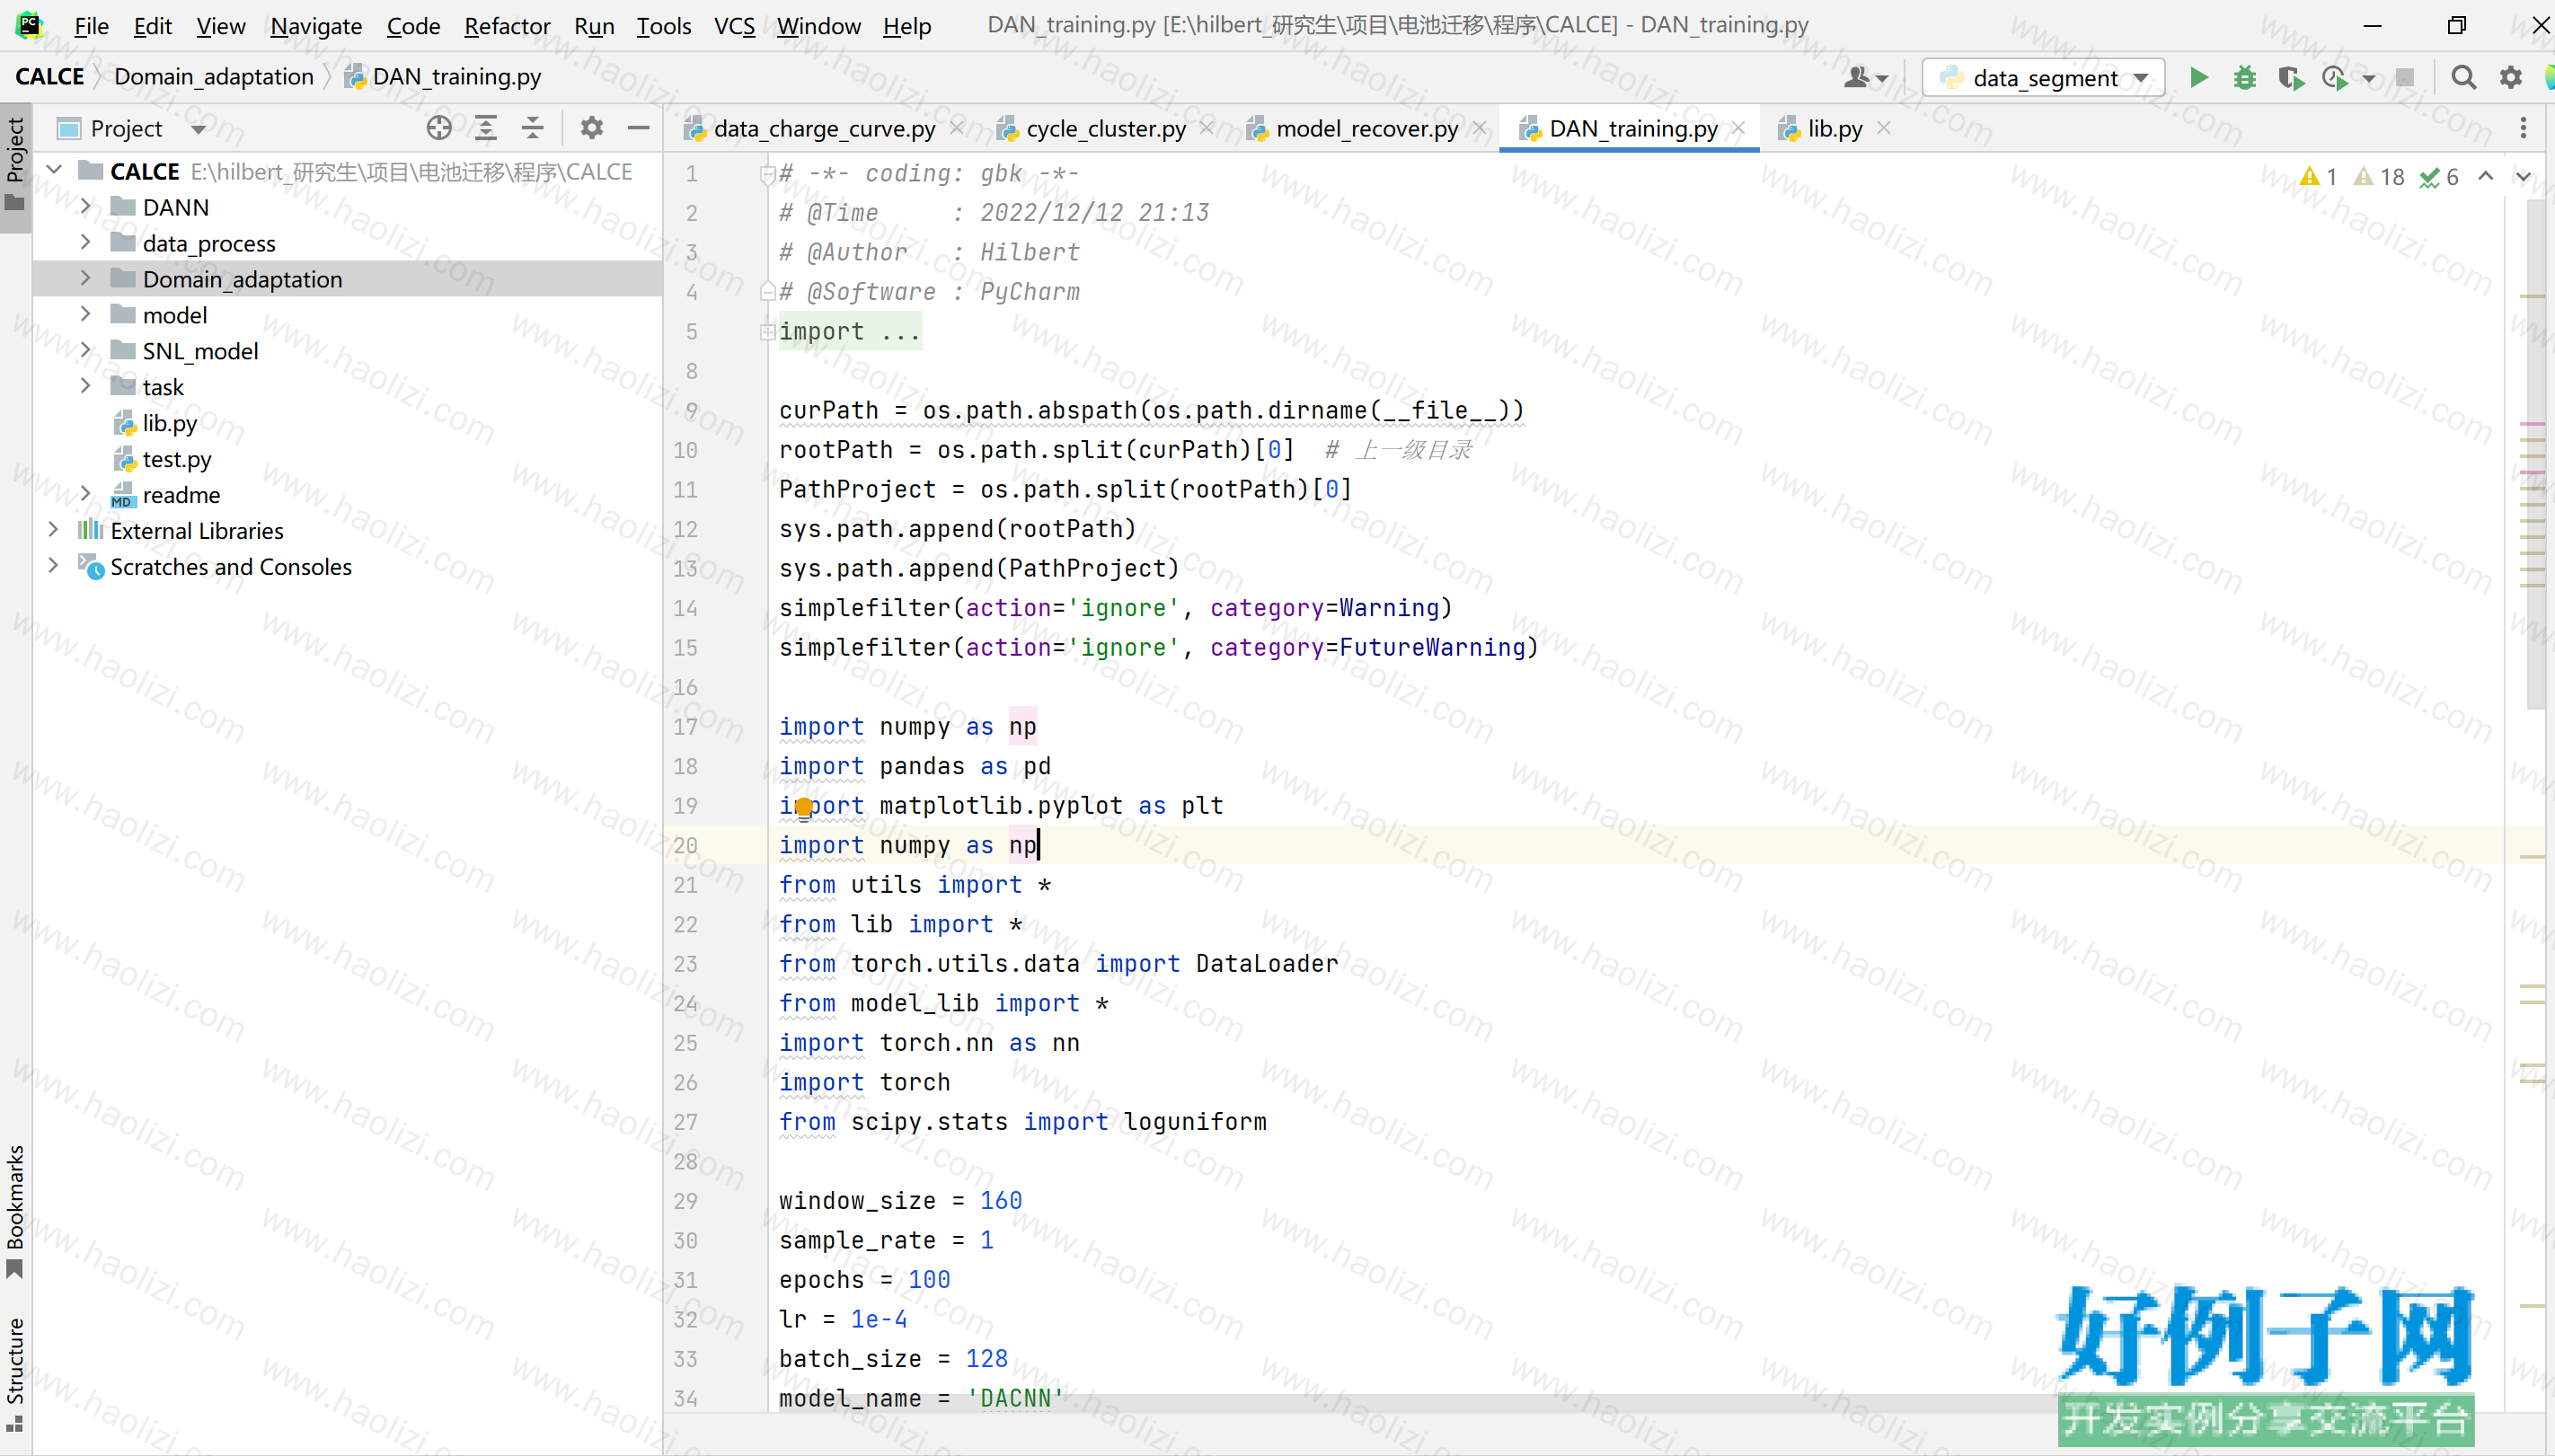The image size is (2555, 1456).
Task: Open Search Everywhere magnifier
Action: click(x=2463, y=77)
